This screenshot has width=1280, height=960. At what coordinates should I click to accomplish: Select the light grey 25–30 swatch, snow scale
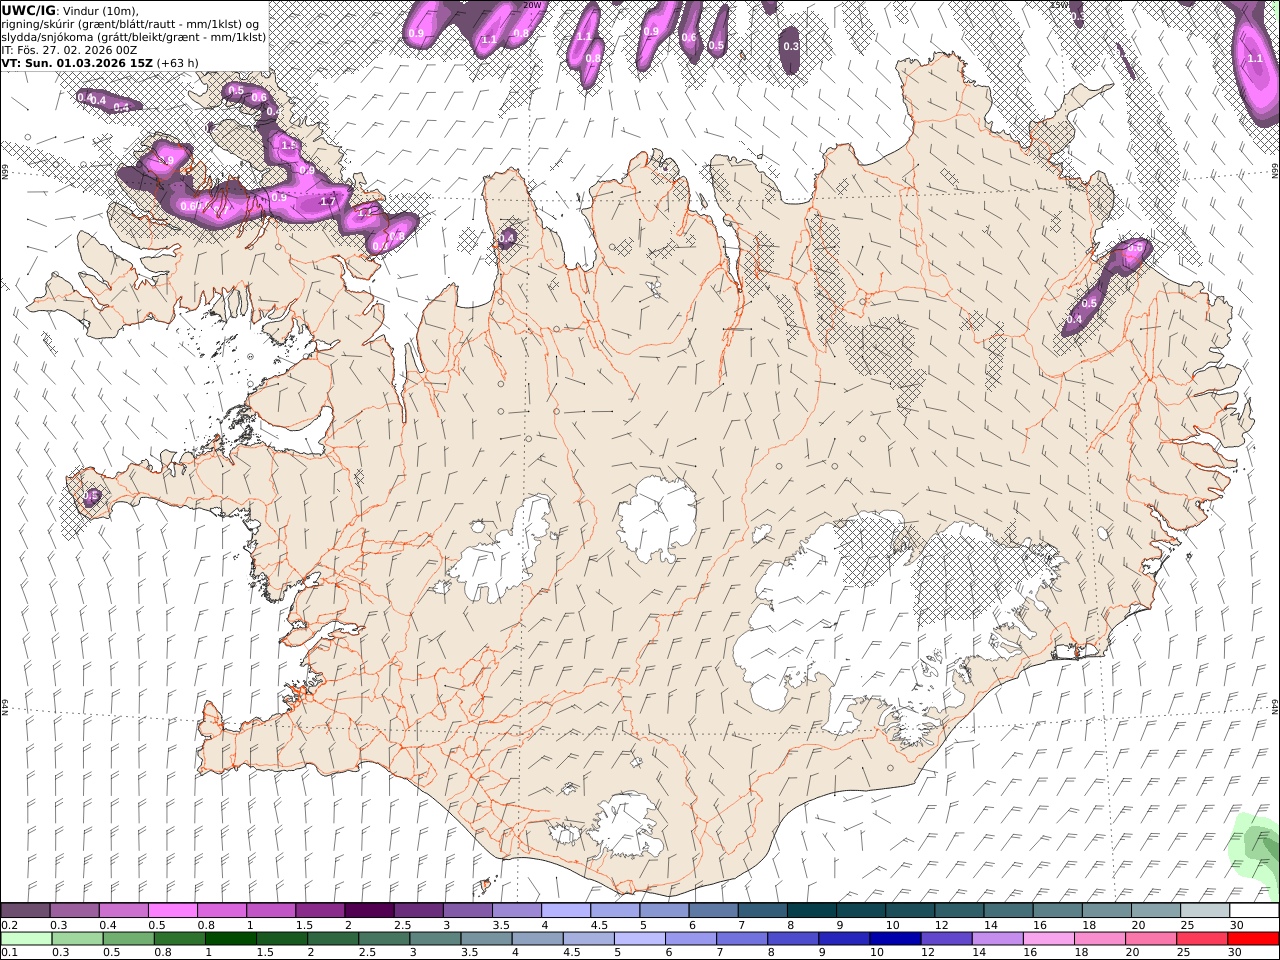(1206, 911)
